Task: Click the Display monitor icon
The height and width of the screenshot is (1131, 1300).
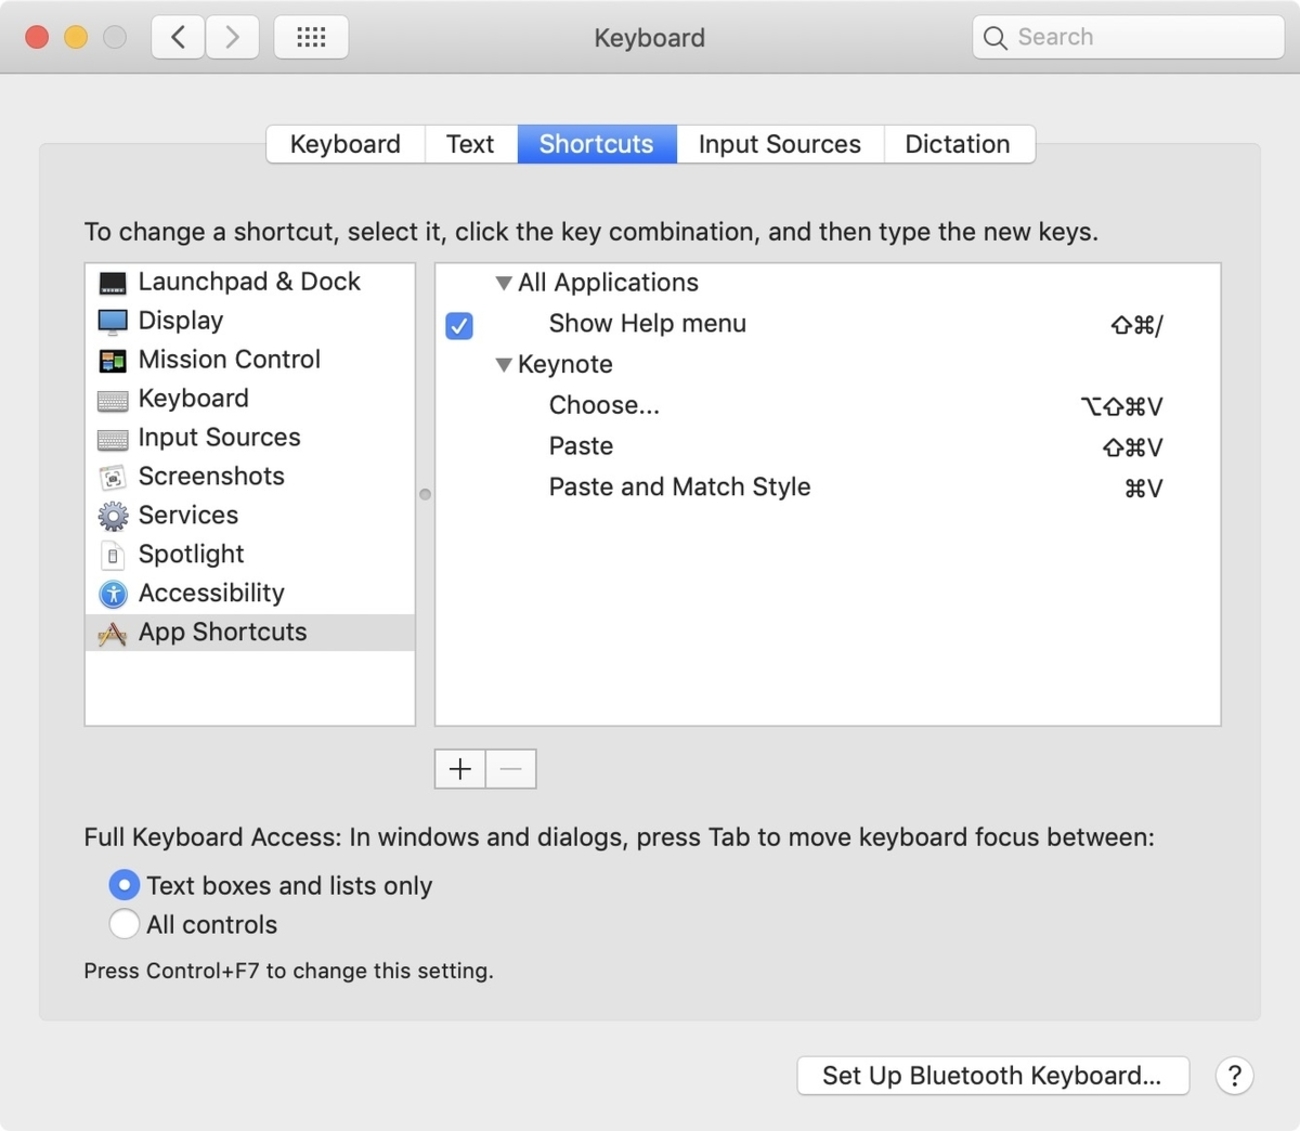Action: [x=113, y=322]
